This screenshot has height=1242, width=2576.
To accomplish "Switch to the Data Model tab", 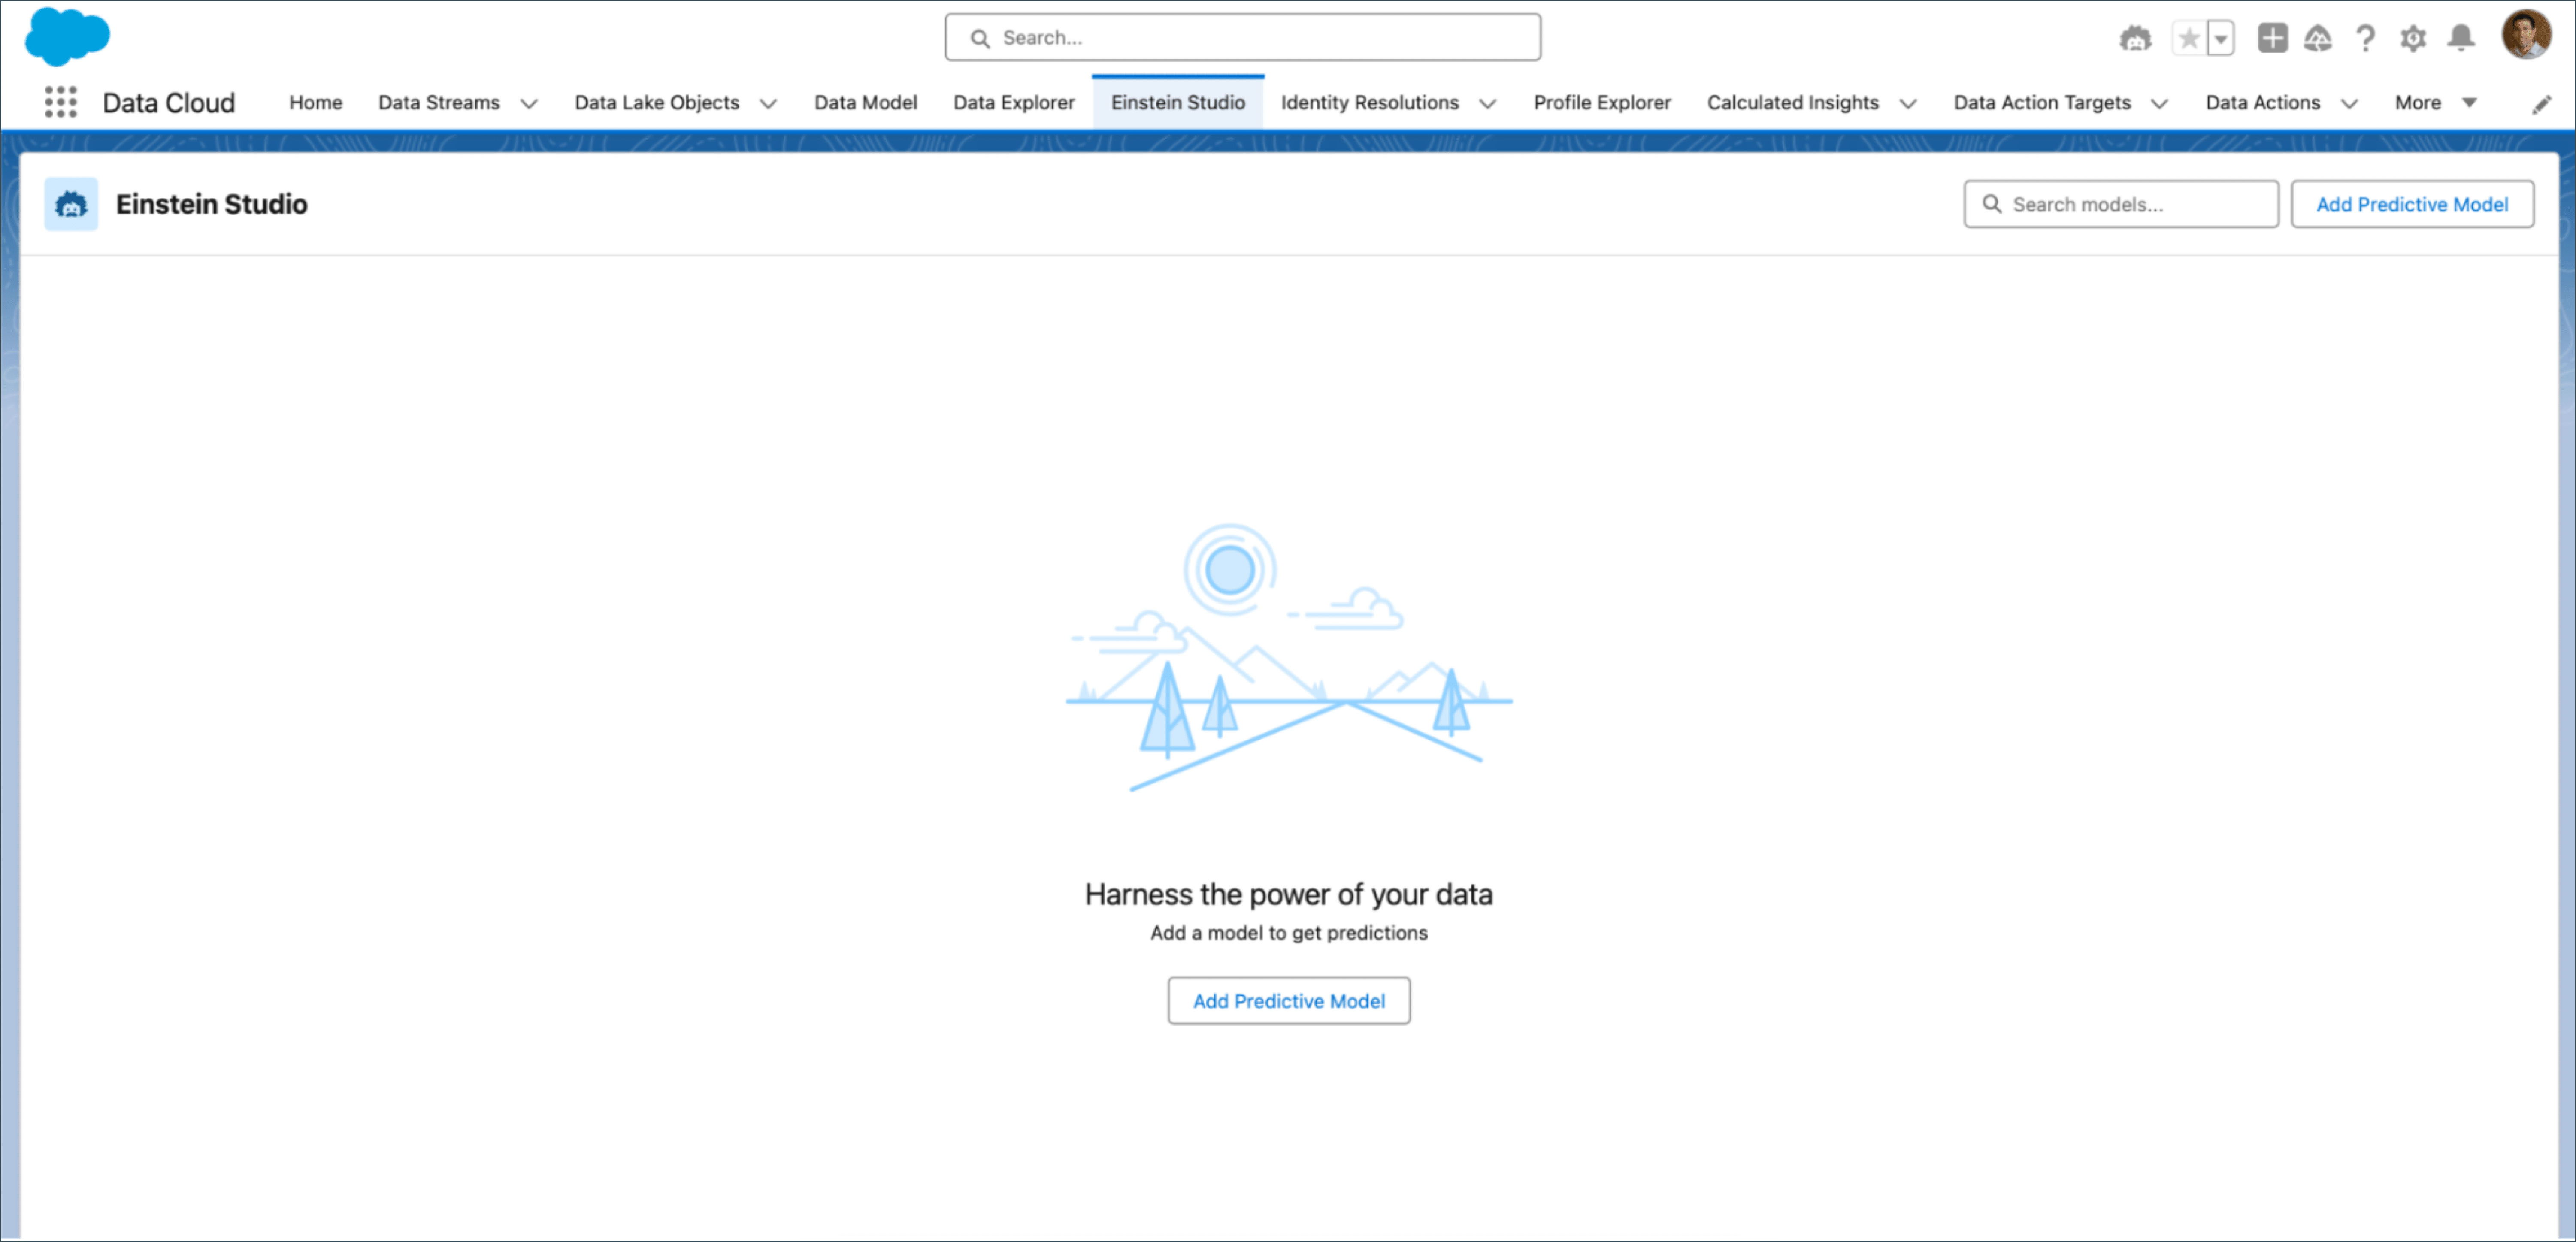I will coord(865,102).
